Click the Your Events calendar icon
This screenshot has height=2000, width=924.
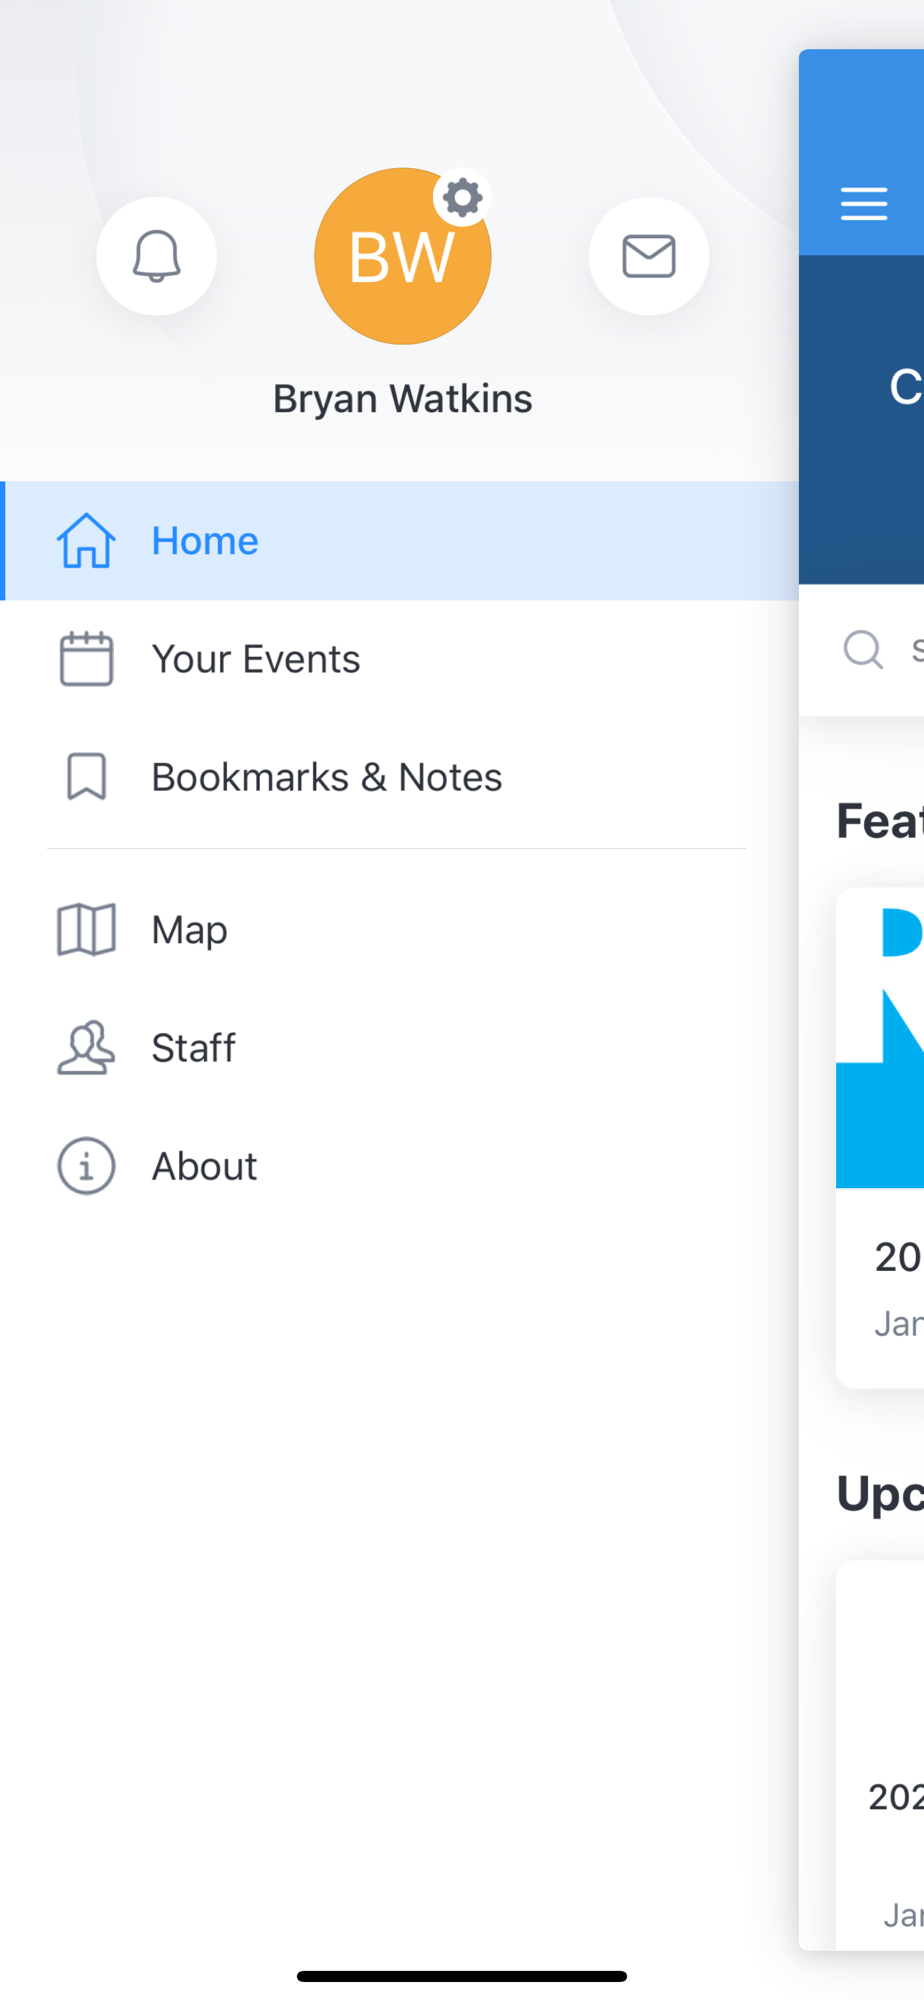[x=86, y=659]
